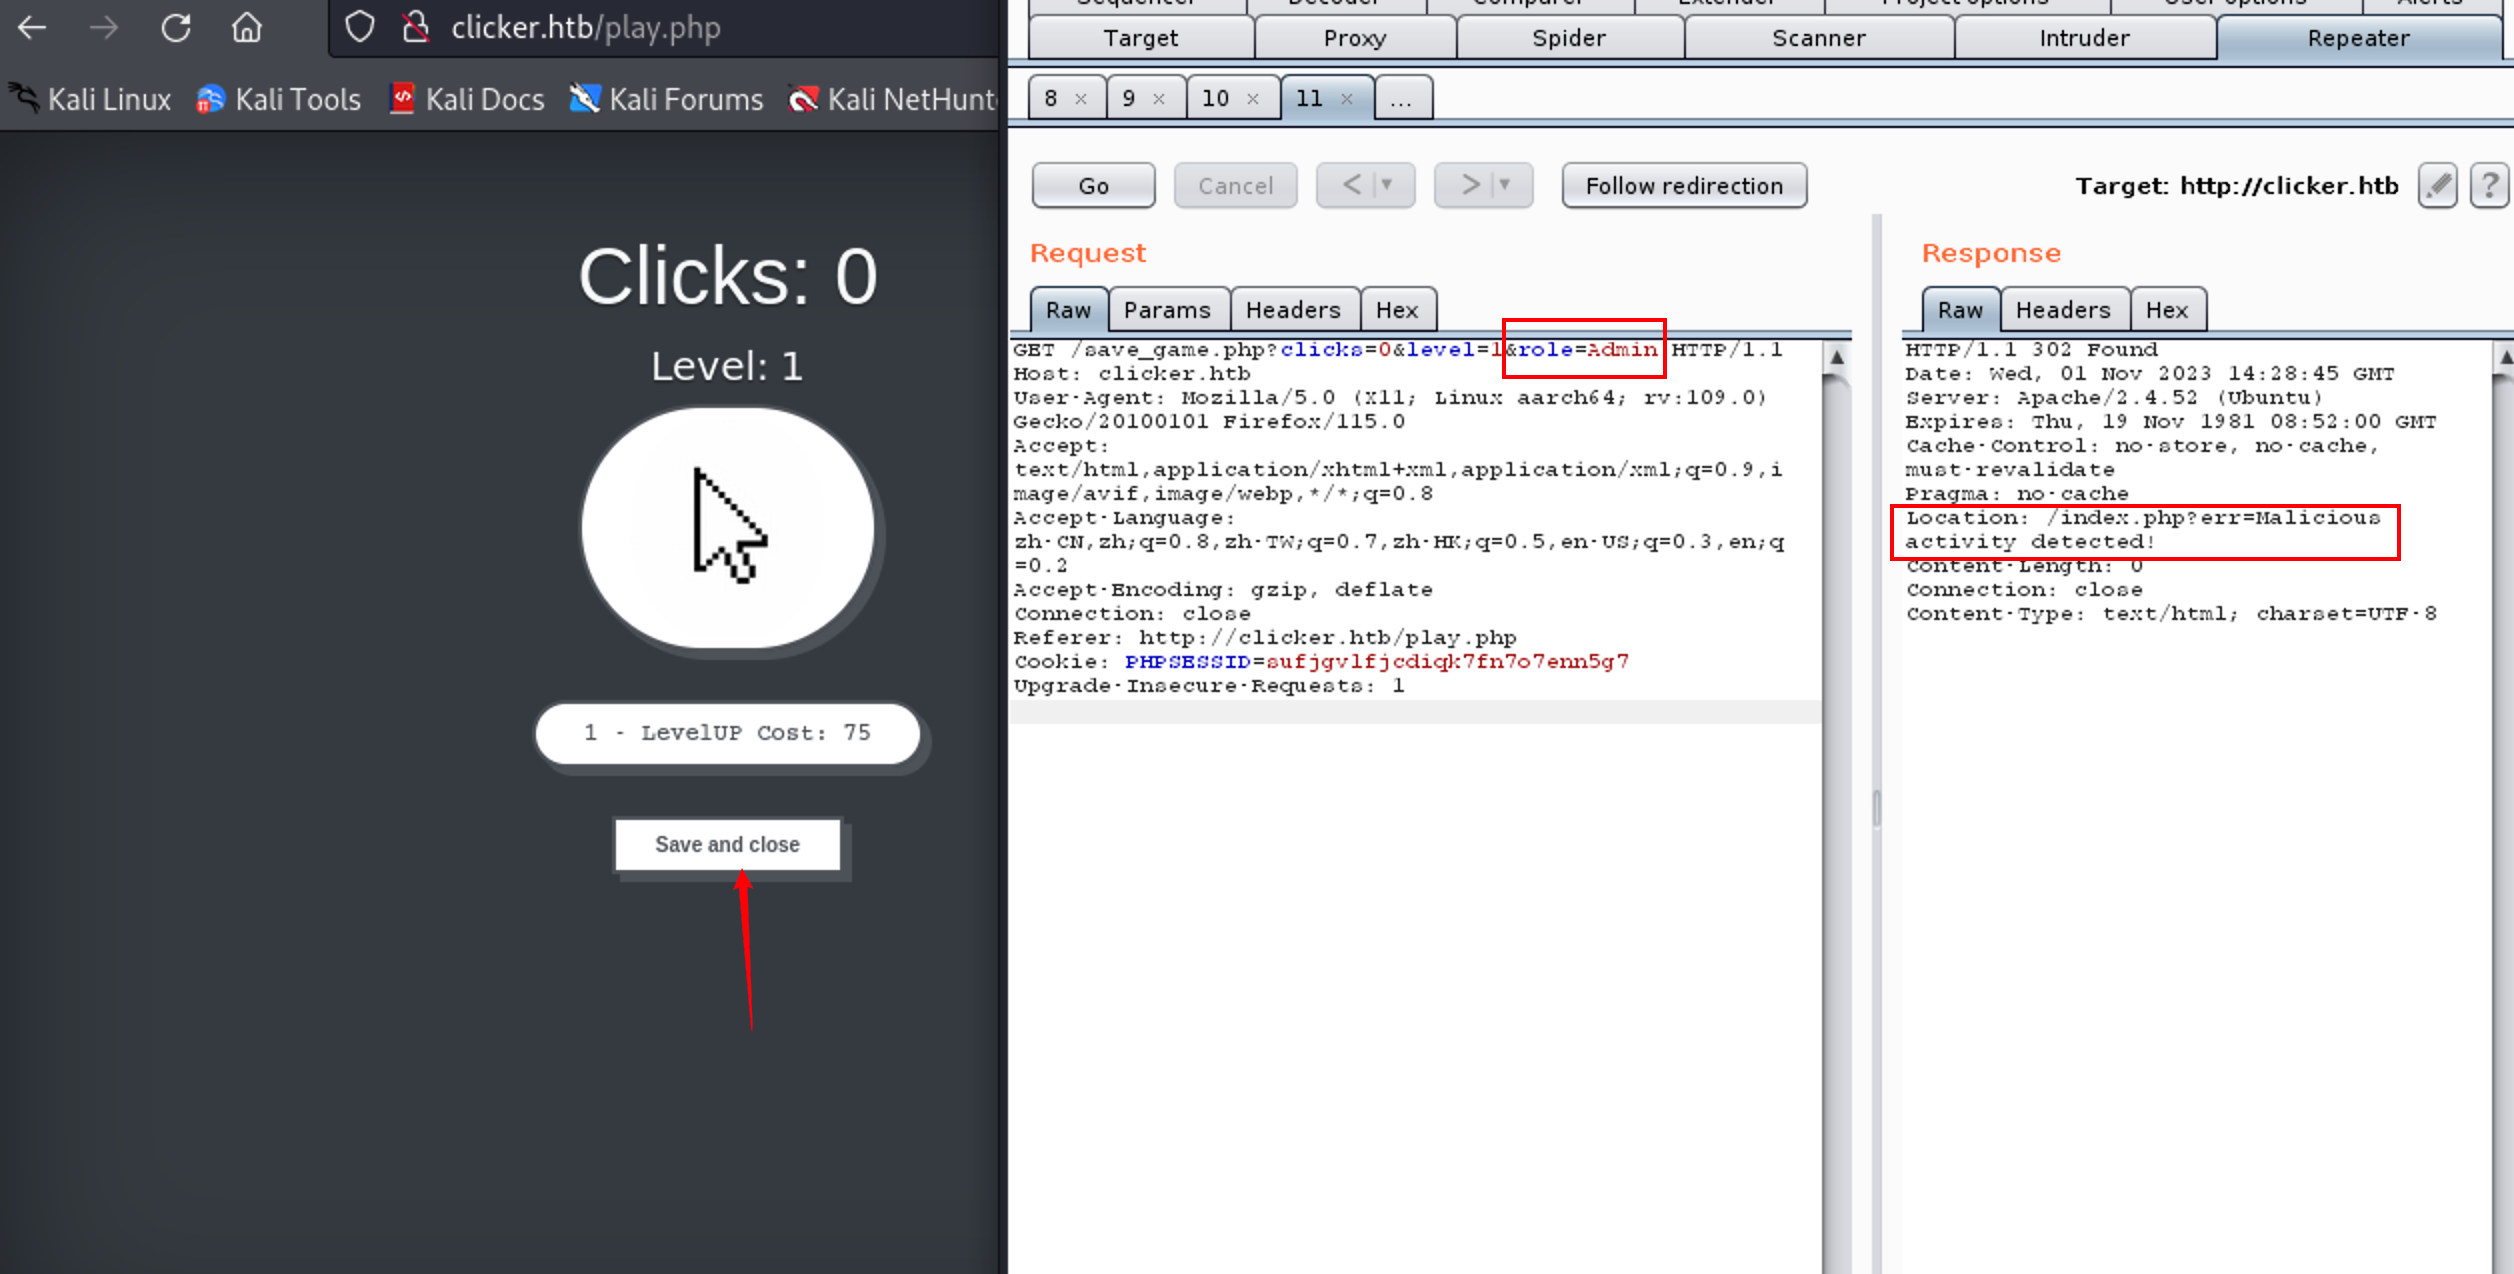Click Follow redirection button
Image resolution: width=2514 pixels, height=1274 pixels.
pyautogui.click(x=1683, y=186)
